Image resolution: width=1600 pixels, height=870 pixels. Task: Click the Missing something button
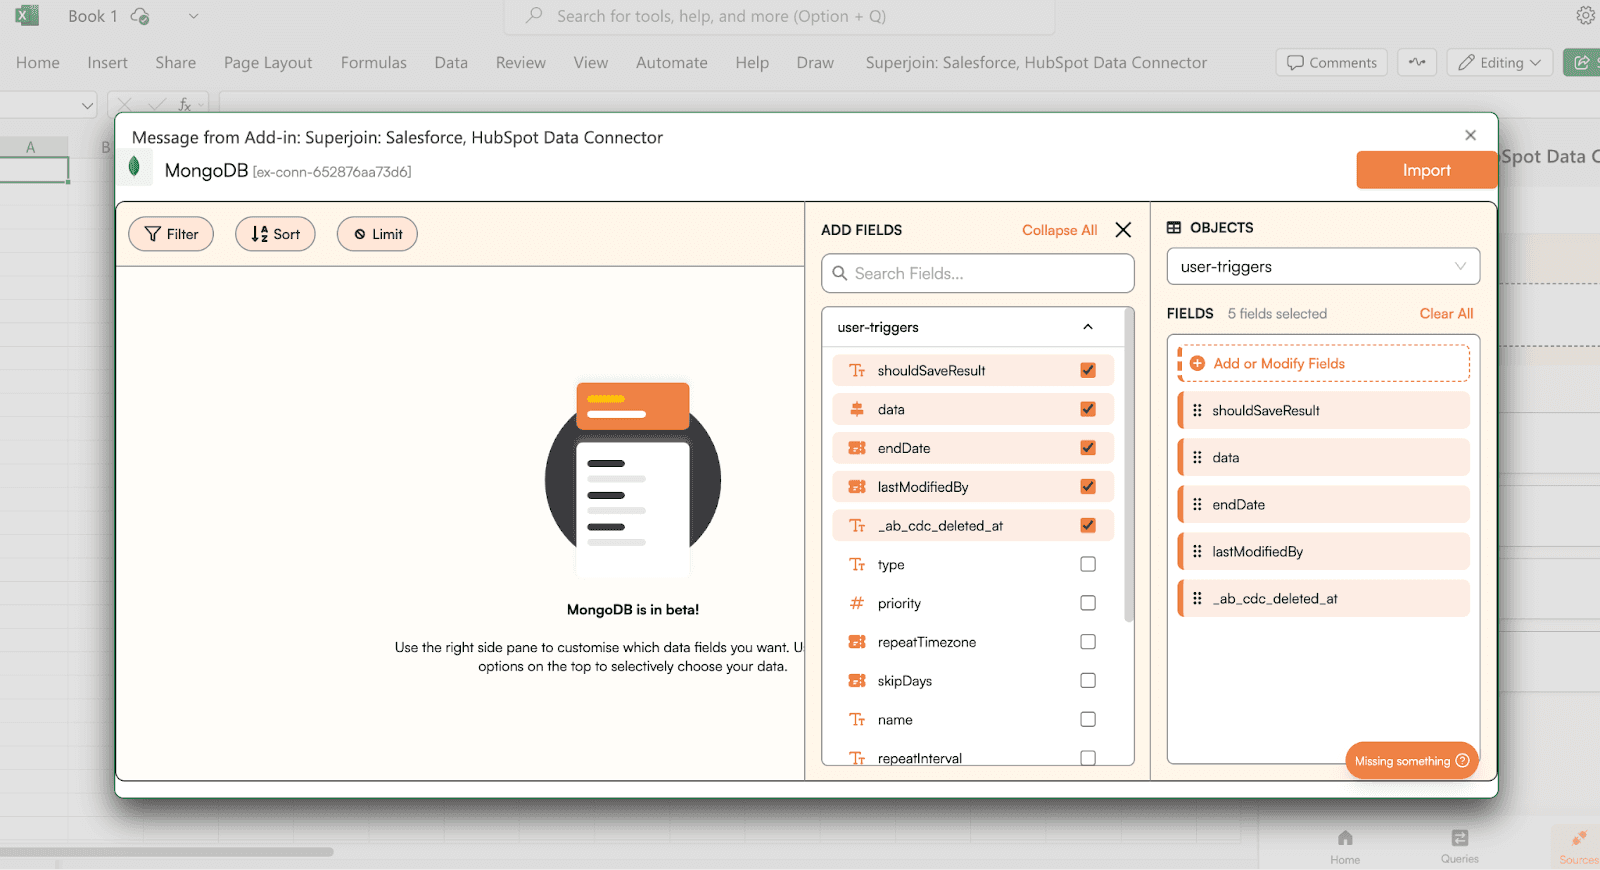1411,761
